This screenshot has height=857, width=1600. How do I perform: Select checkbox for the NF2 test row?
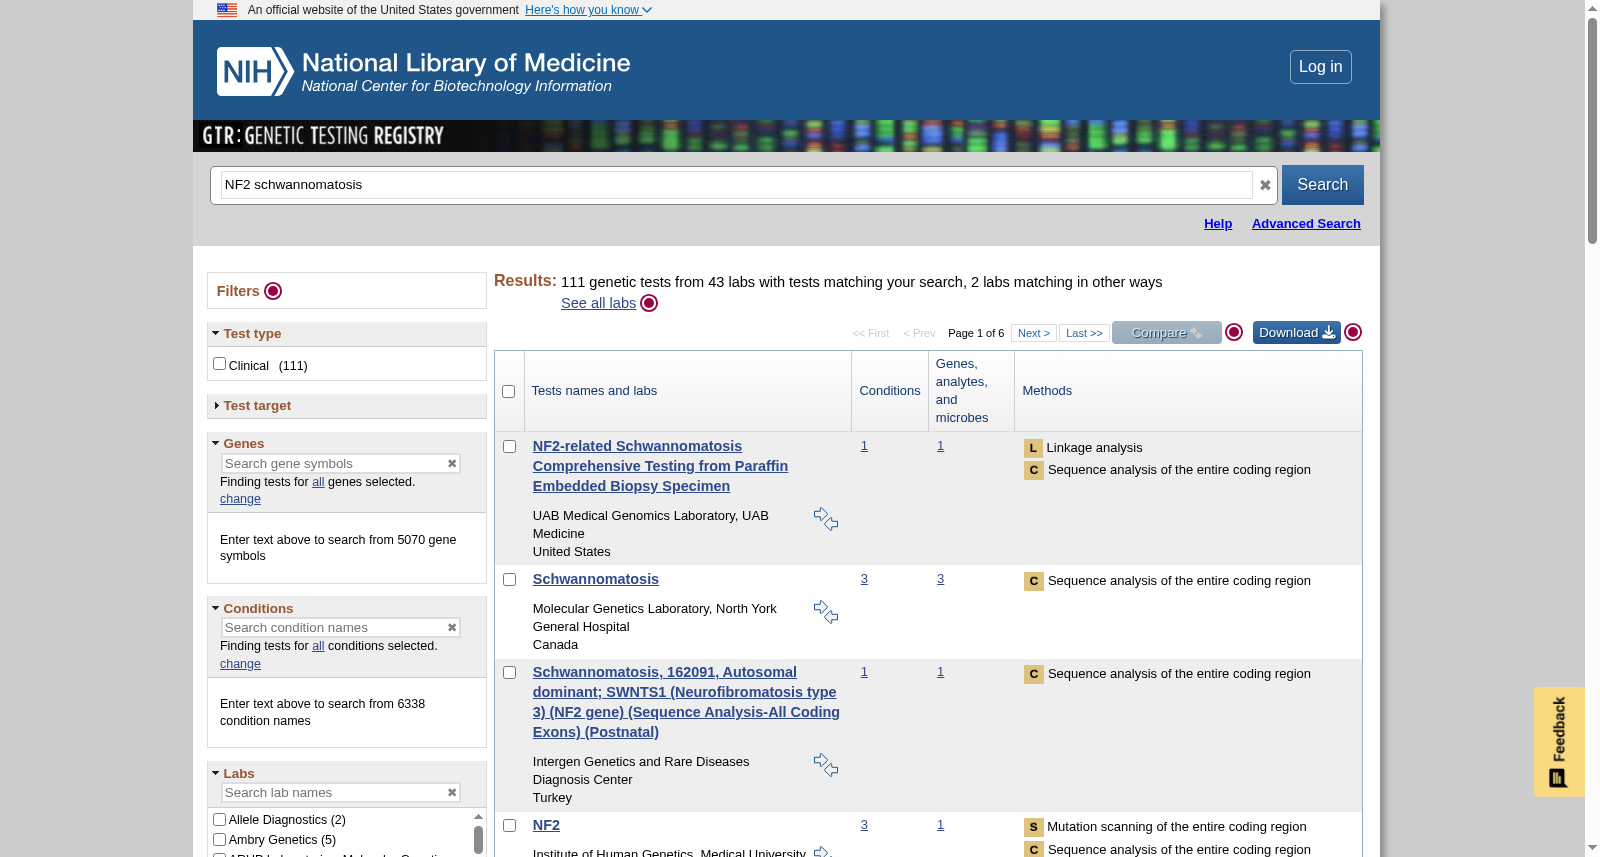tap(509, 825)
